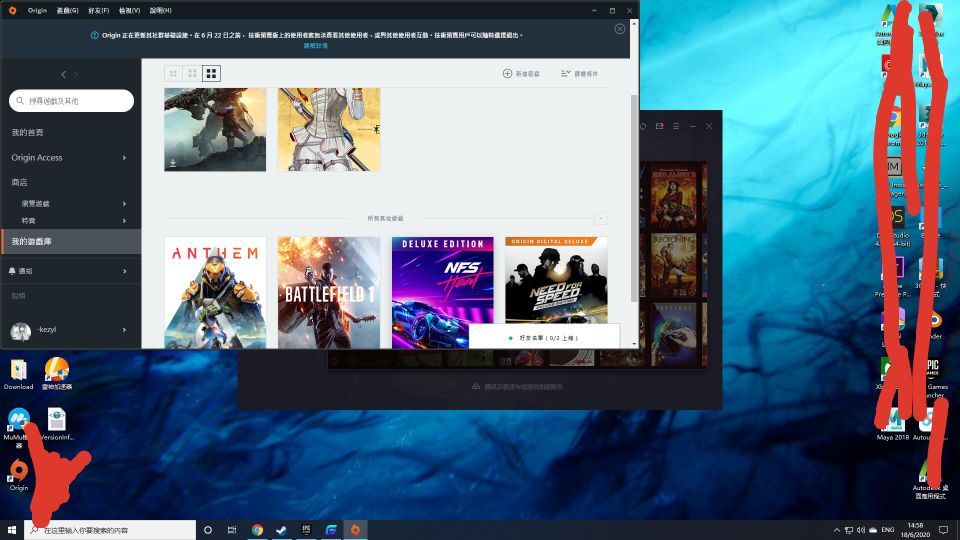The image size is (960, 540).
Task: Click mail icon in background launcher
Action: tap(659, 126)
